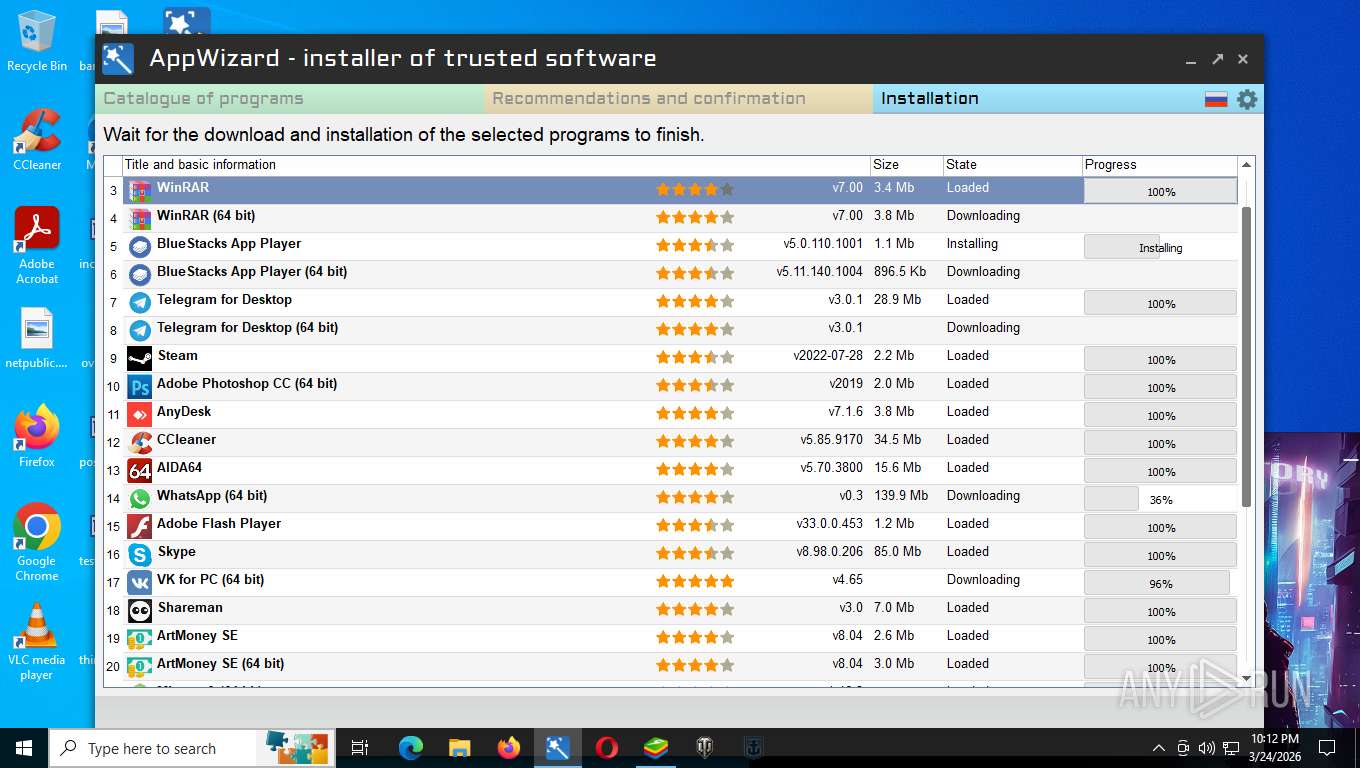Click the WinRAR icon in row 3
The image size is (1360, 768).
click(x=140, y=190)
